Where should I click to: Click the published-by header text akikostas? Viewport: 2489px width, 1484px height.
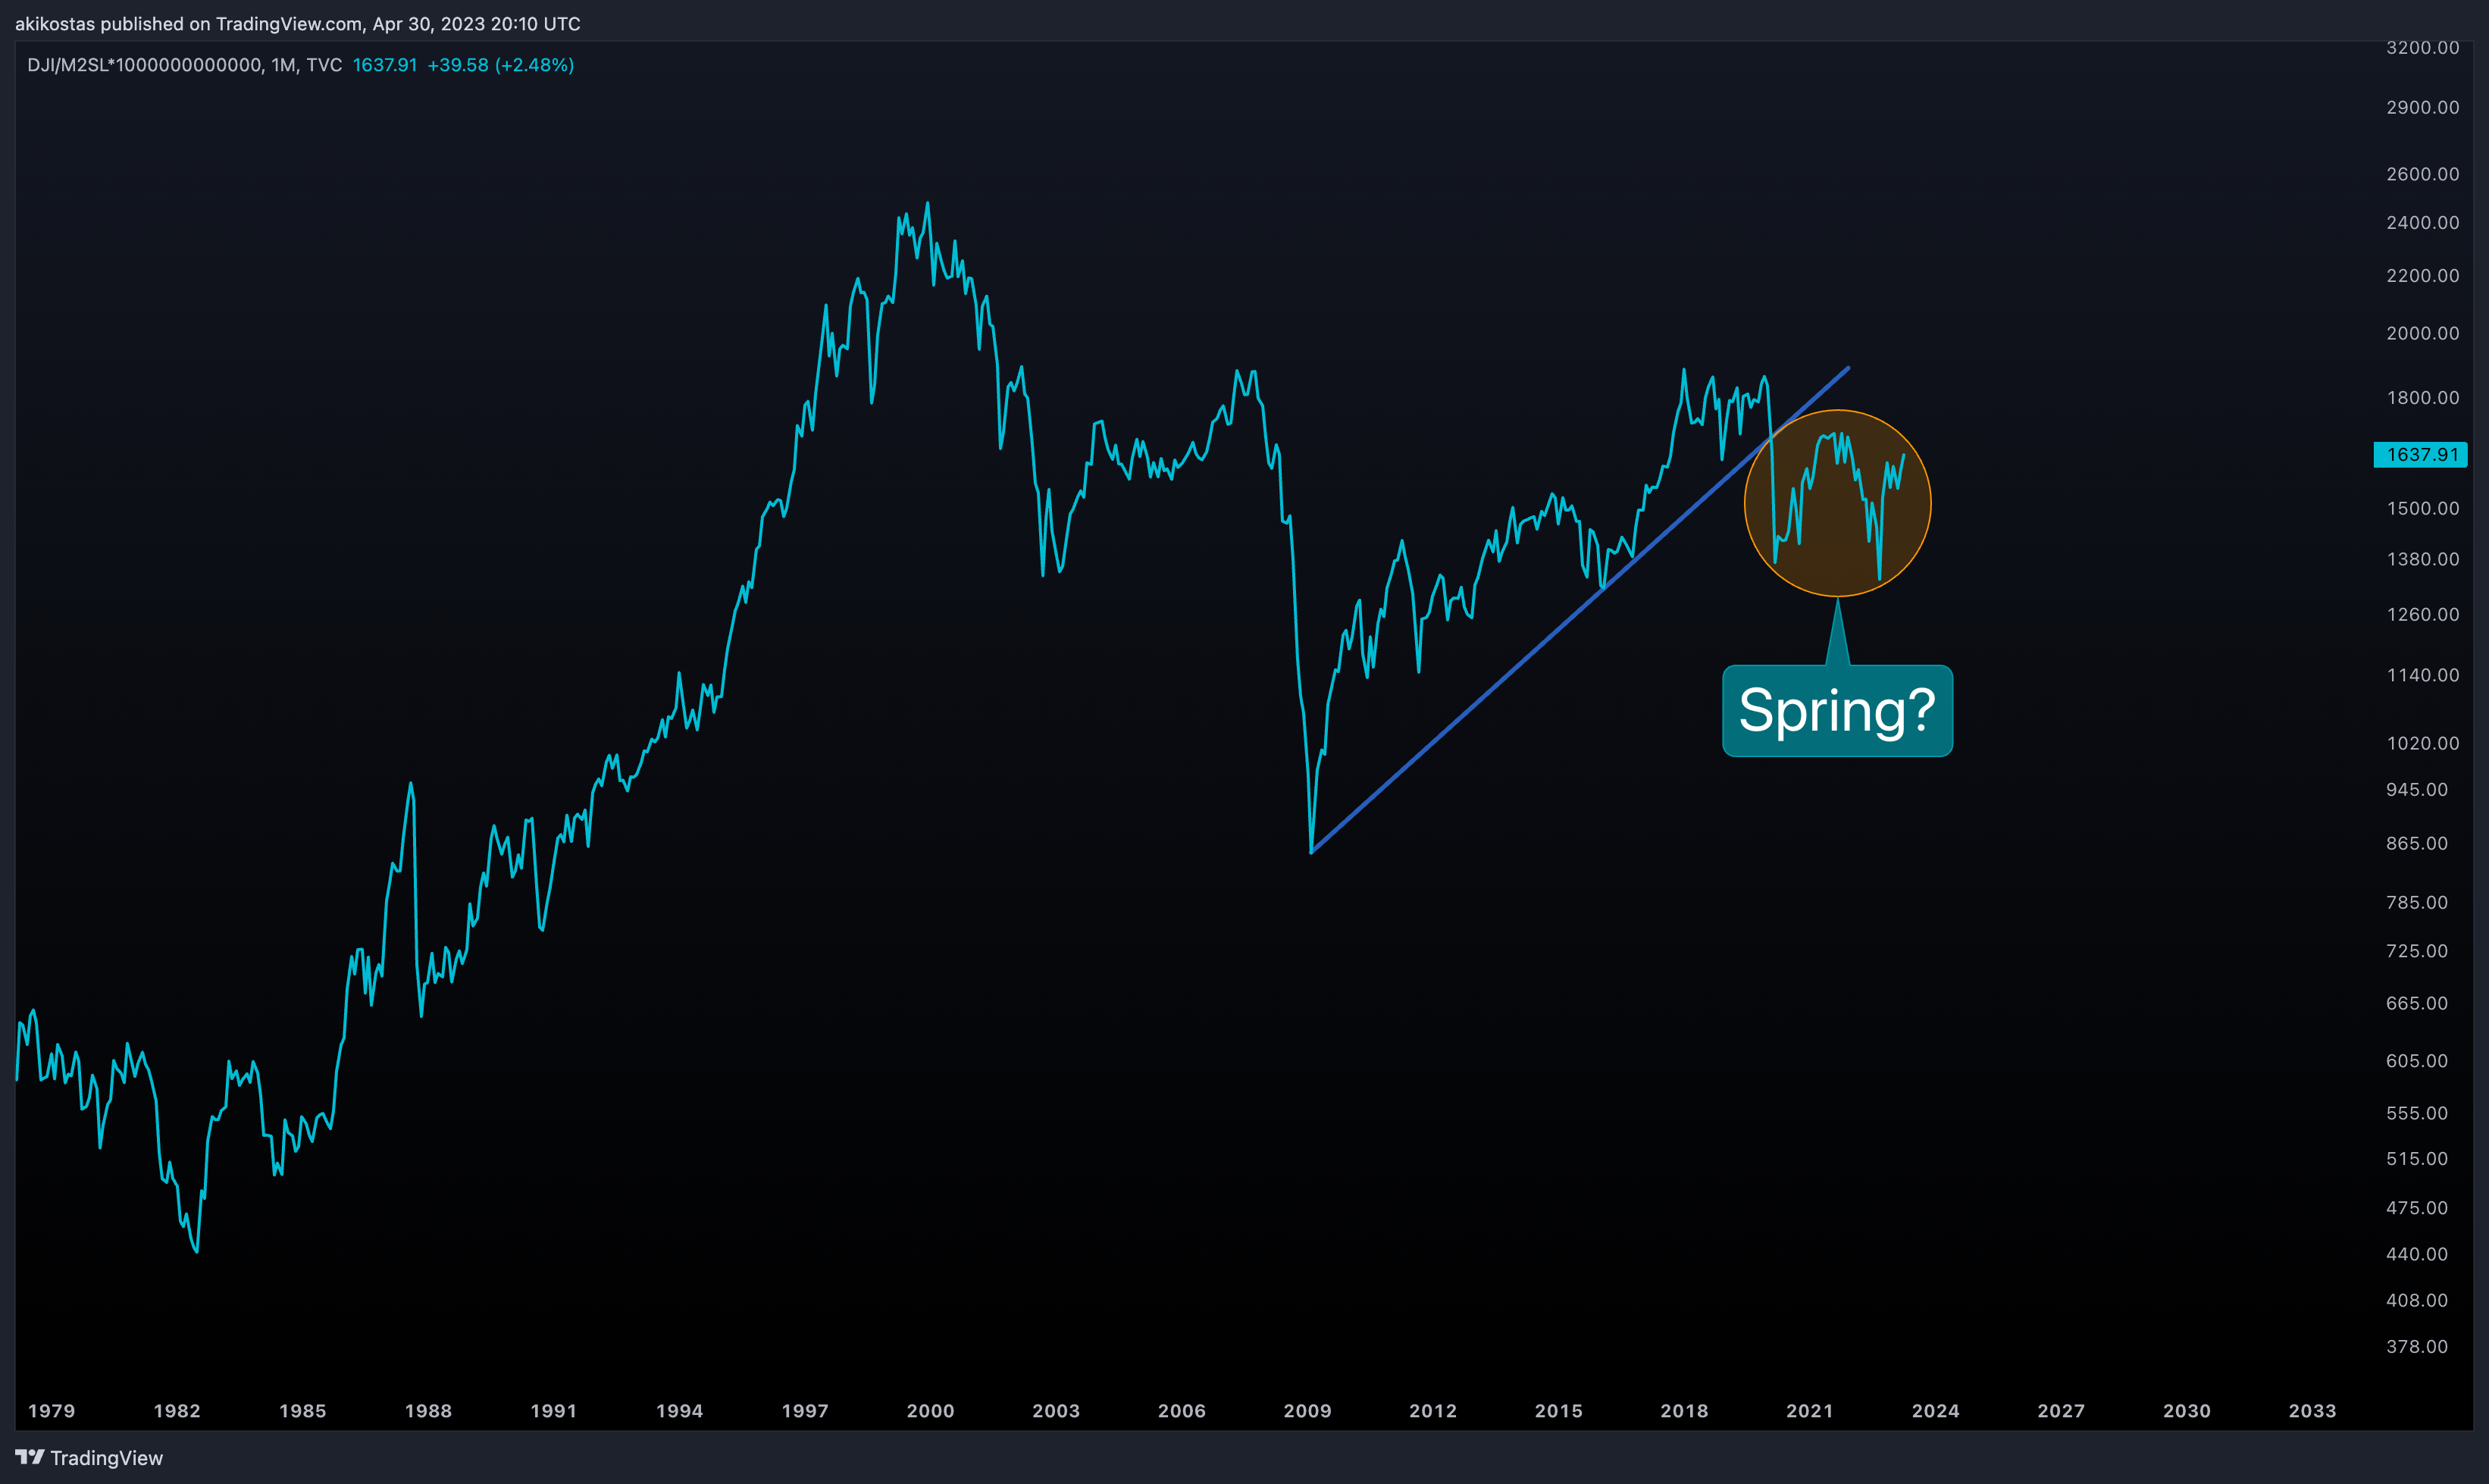55,24
